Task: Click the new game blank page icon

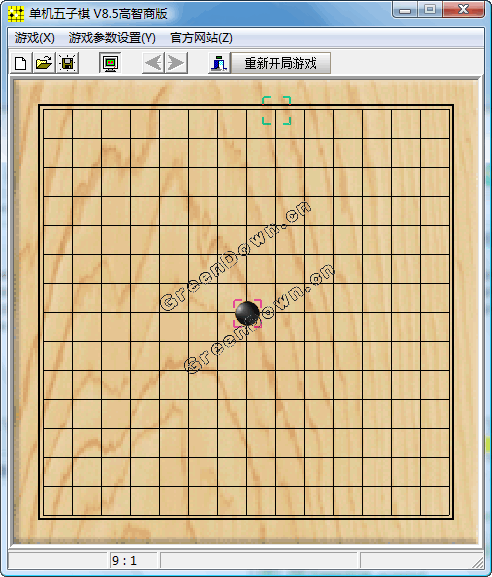Action: pos(21,63)
